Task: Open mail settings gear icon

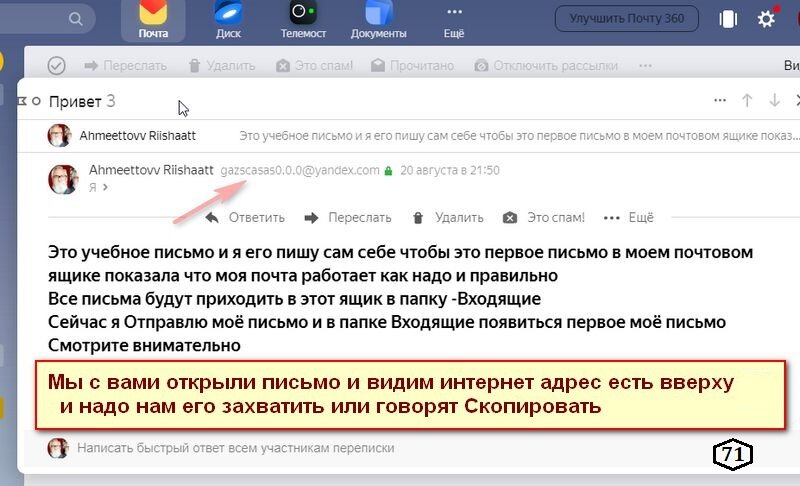Action: click(766, 19)
